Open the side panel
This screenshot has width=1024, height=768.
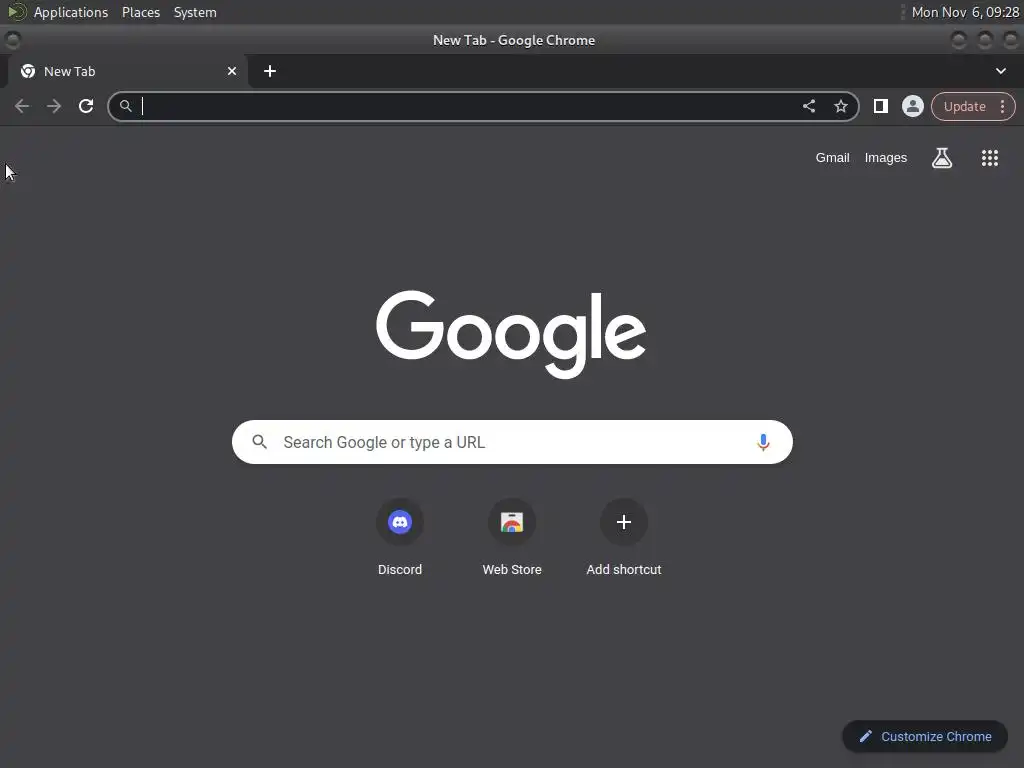880,106
